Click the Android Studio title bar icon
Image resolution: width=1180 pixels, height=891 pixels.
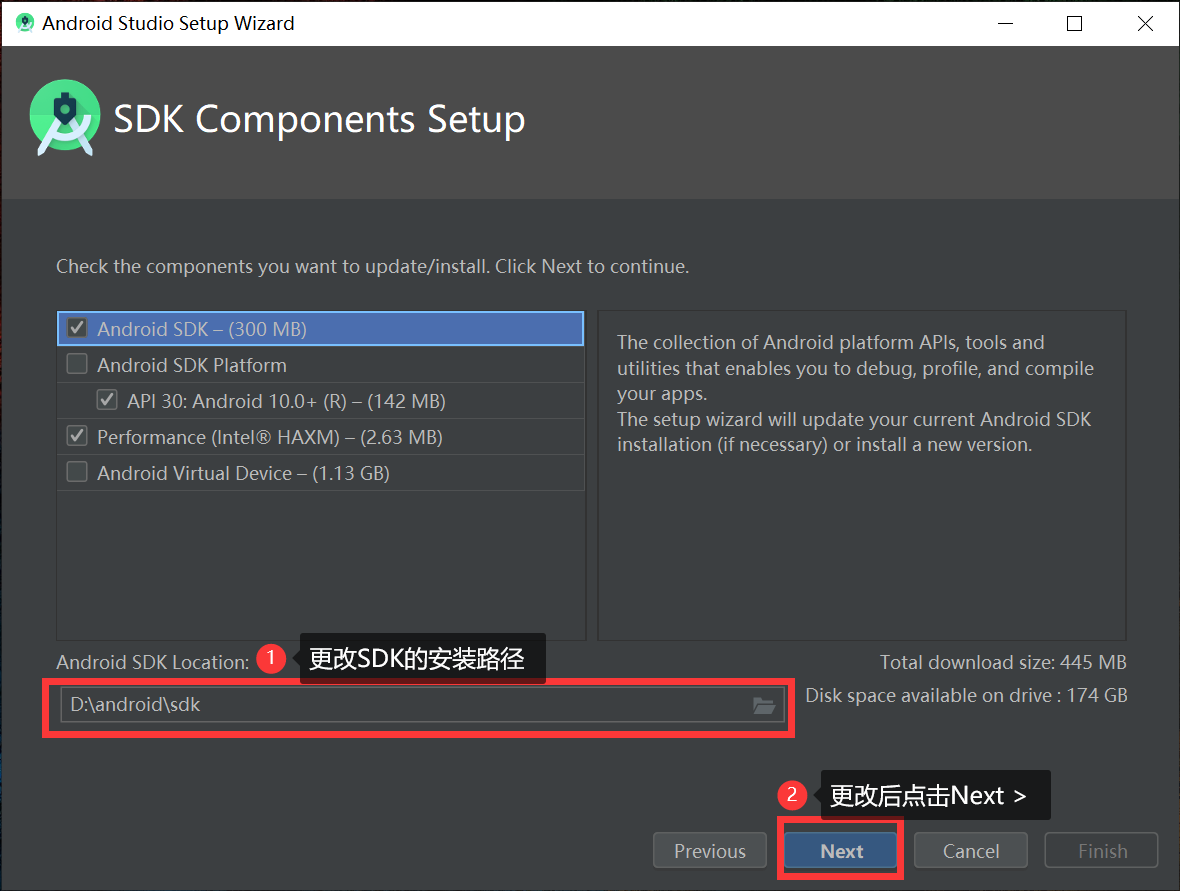click(x=25, y=23)
